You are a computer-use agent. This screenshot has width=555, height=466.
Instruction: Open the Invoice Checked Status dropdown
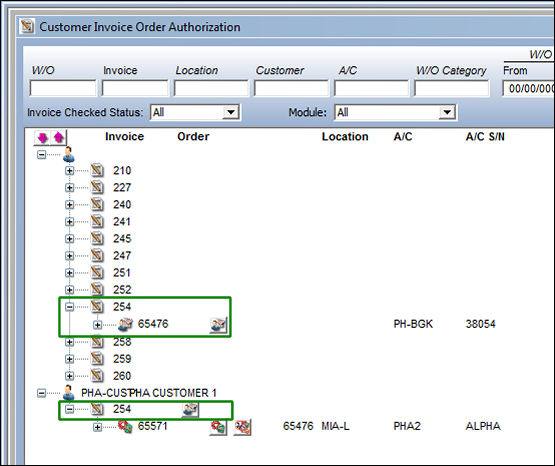pyautogui.click(x=231, y=113)
